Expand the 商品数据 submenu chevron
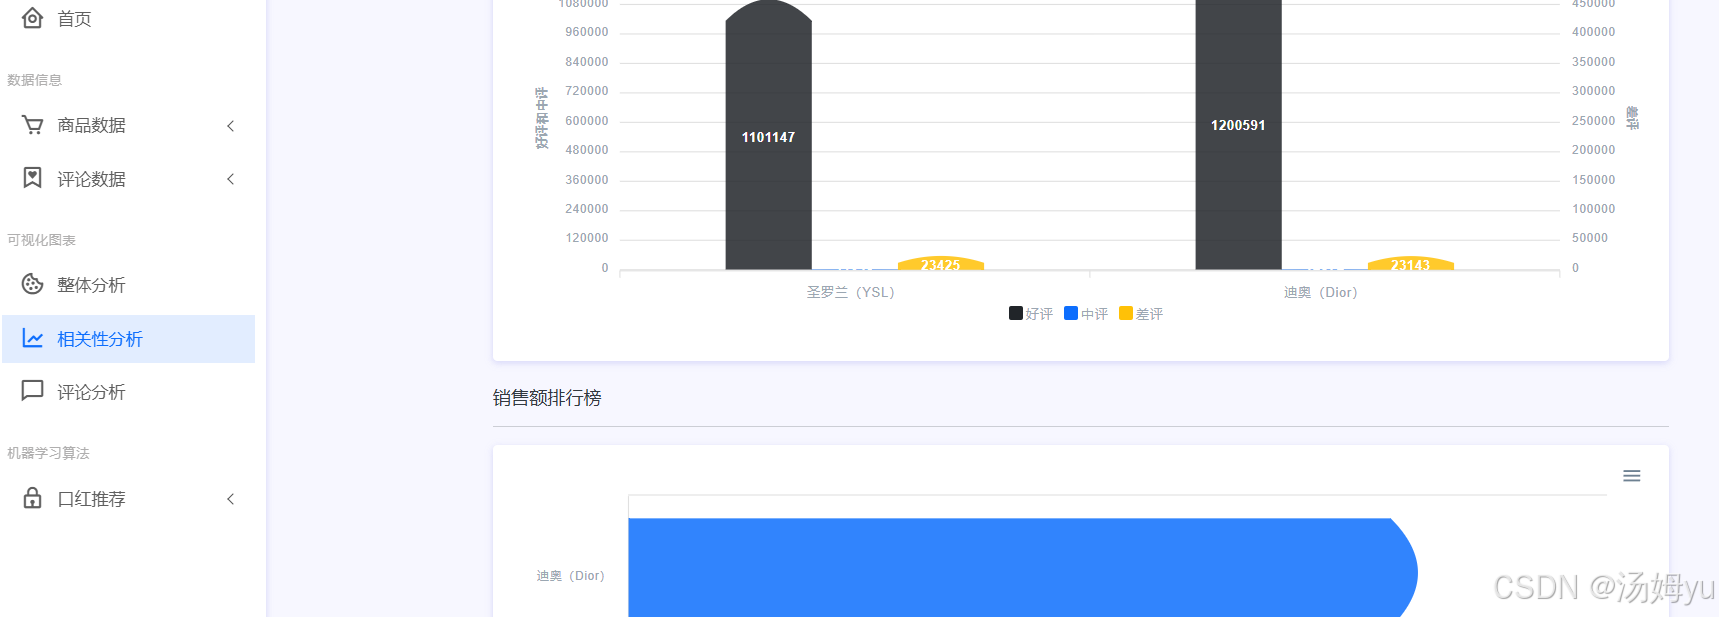The image size is (1719, 617). [x=231, y=126]
